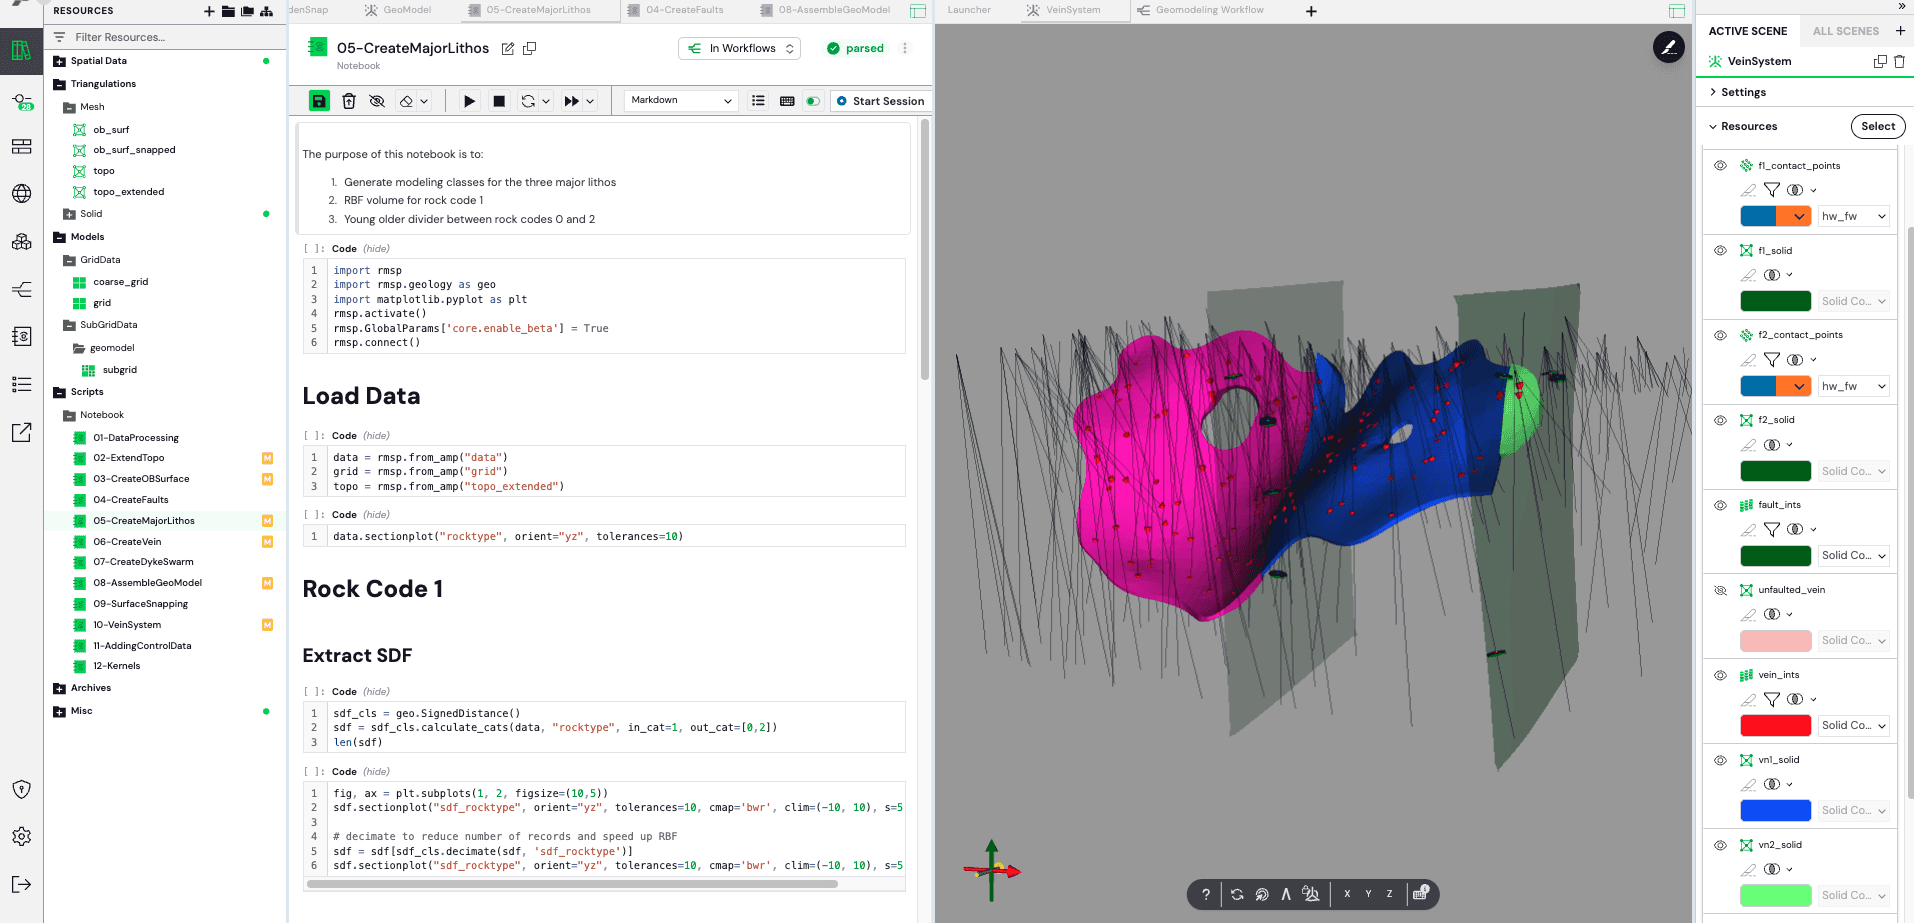
Task: Stop execution with the square stop button
Action: (499, 101)
